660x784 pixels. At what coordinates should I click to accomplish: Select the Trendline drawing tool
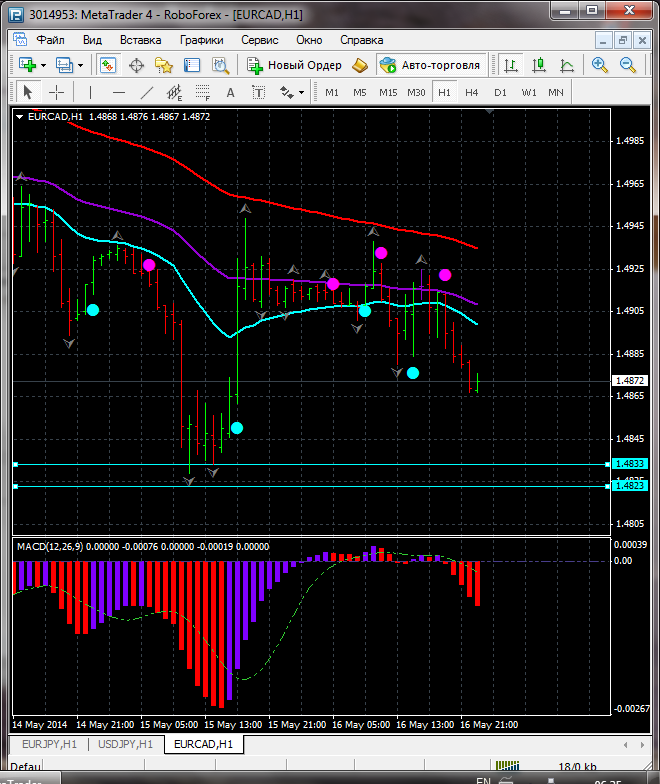[147, 92]
